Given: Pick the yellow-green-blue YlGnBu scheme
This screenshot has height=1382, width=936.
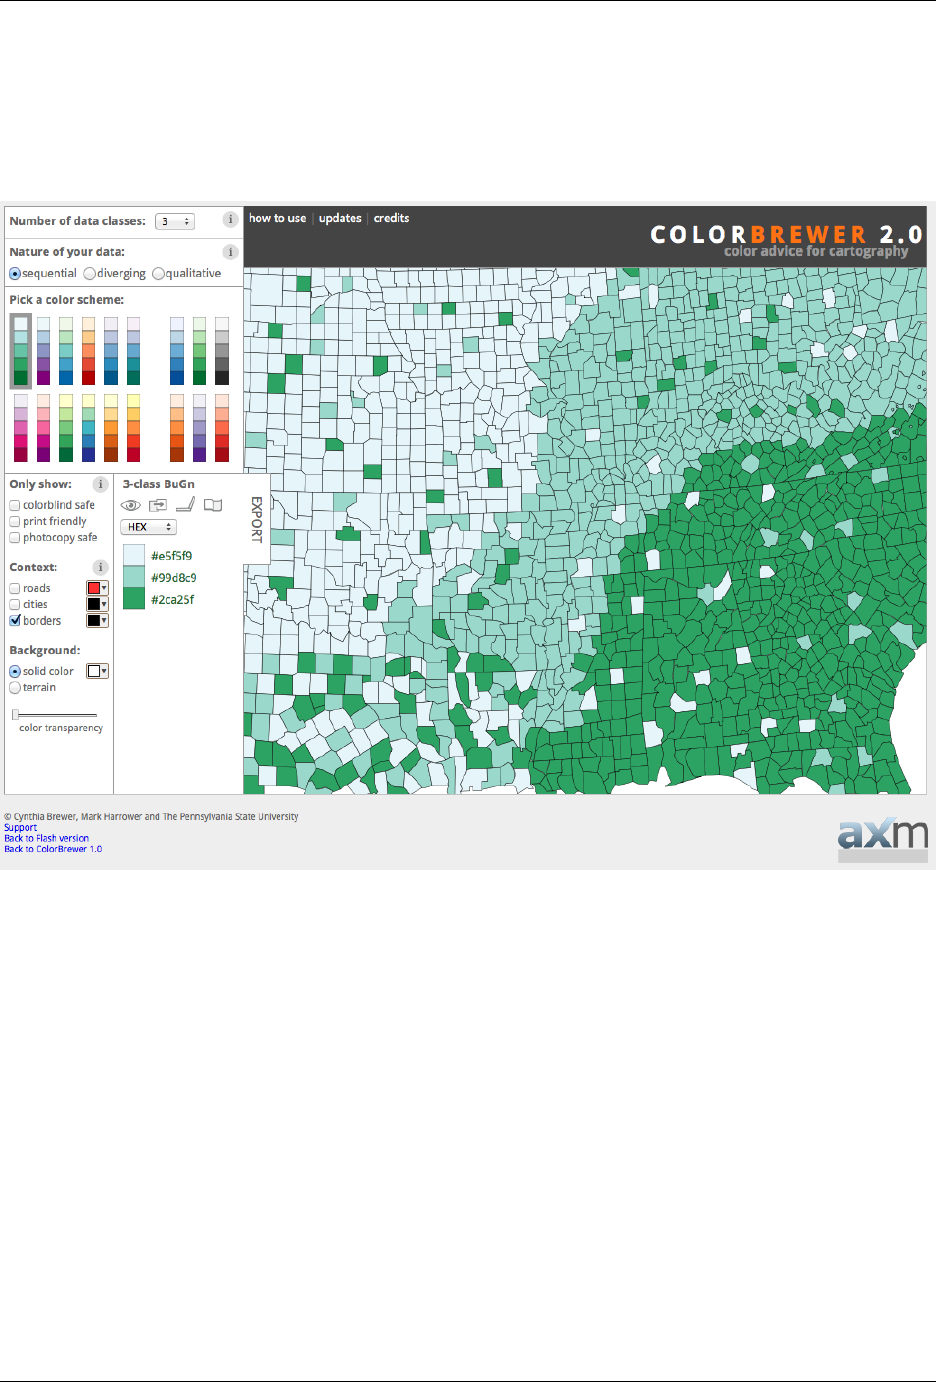Looking at the screenshot, I should tap(89, 428).
